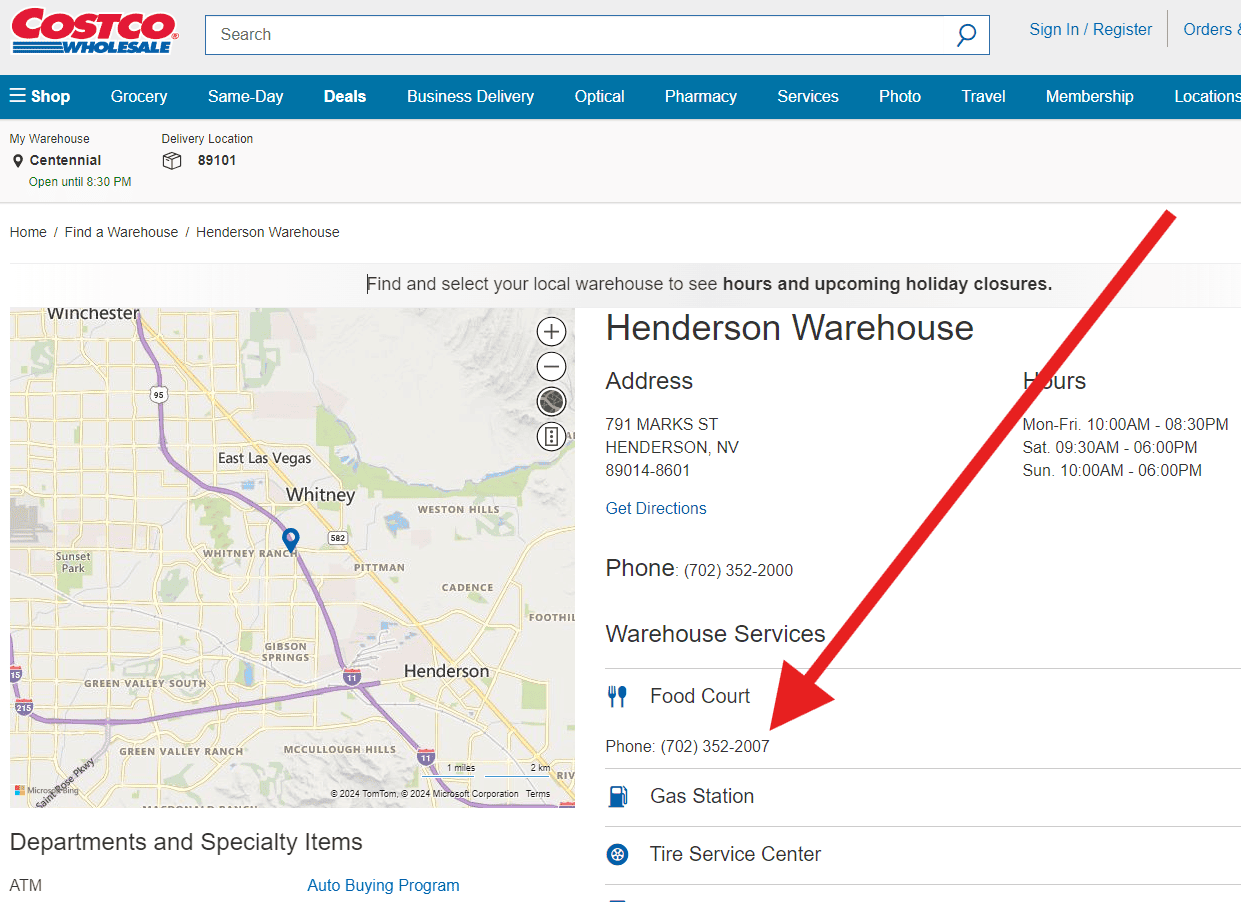Click the Henderson Warehouse breadcrumb text
1241x902 pixels.
point(268,232)
